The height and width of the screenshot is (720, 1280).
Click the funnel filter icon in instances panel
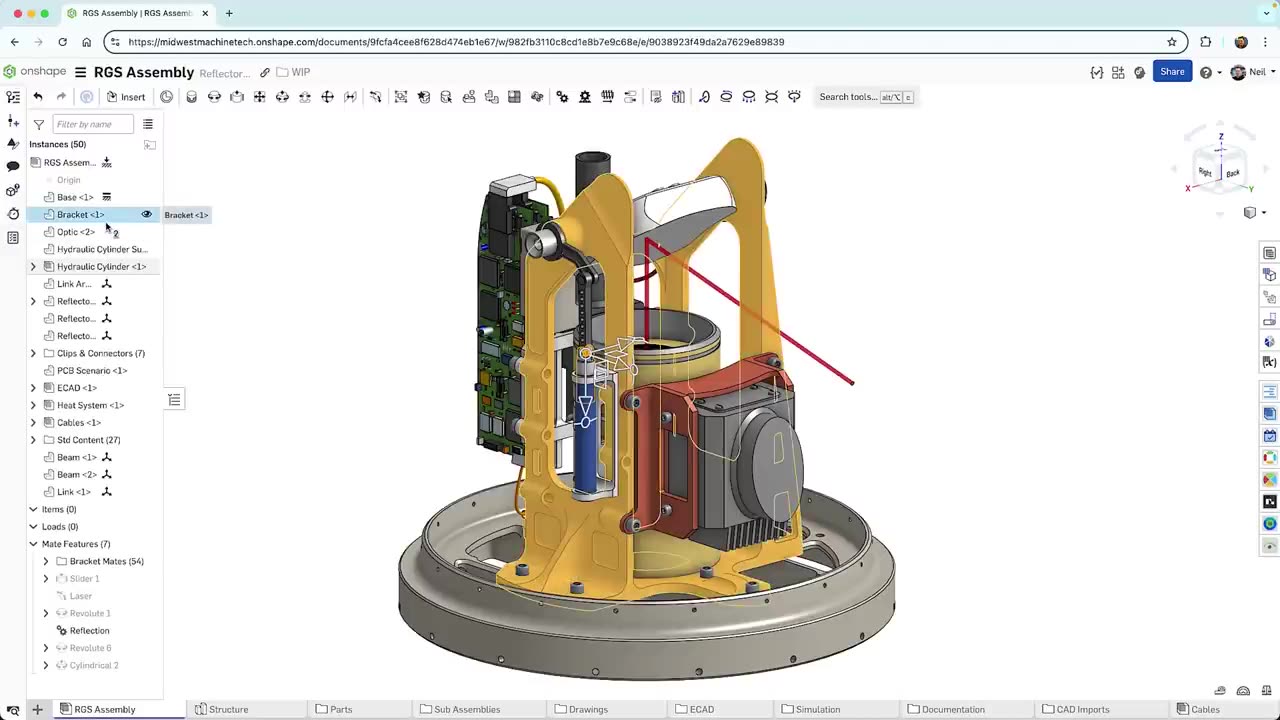(38, 124)
